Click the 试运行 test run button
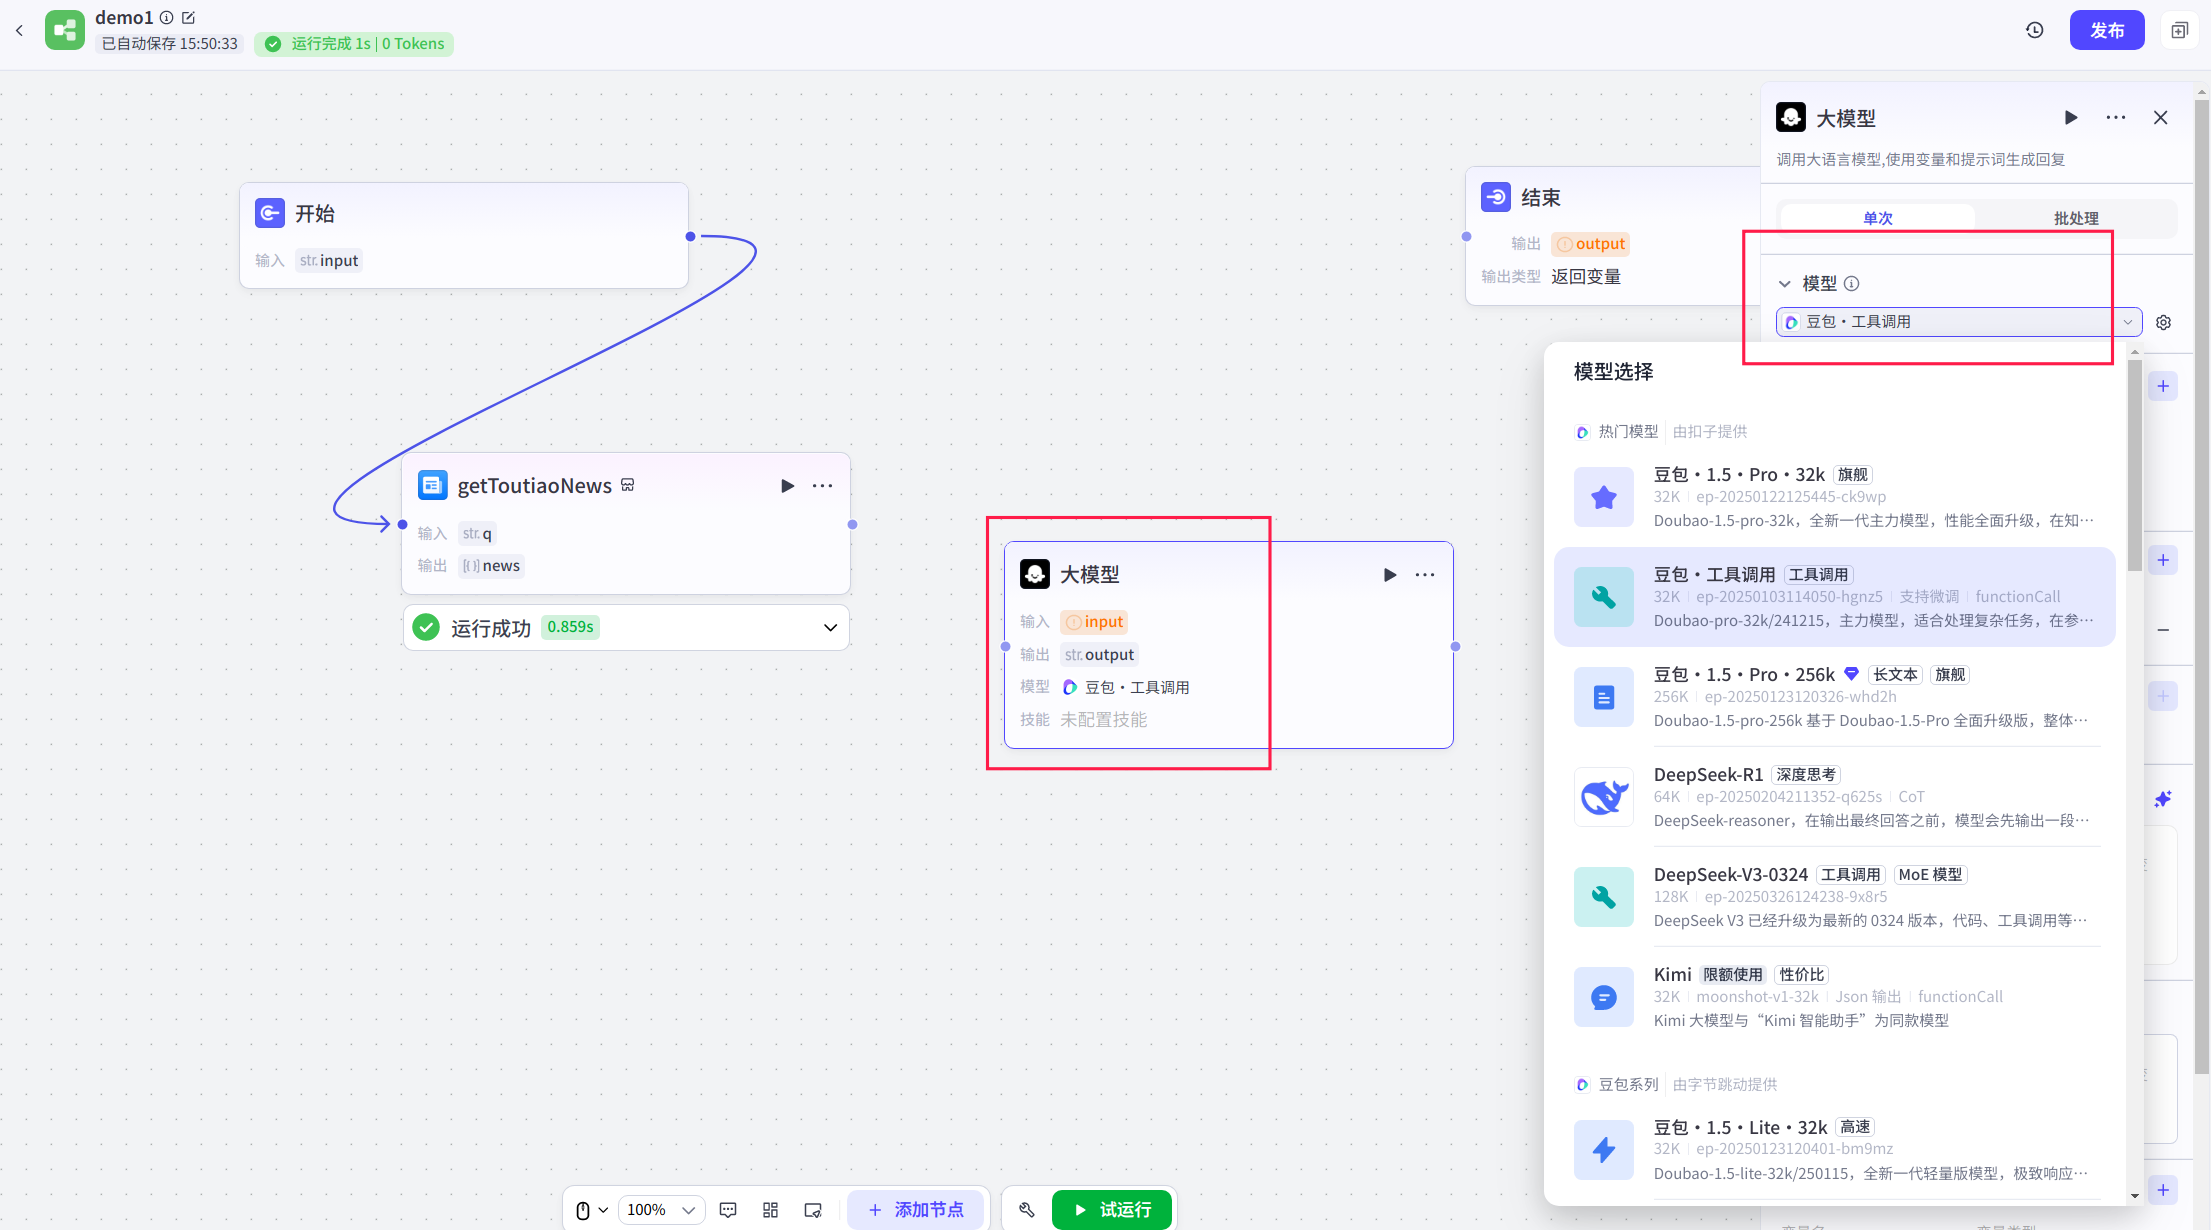The image size is (2211, 1230). (1112, 1210)
